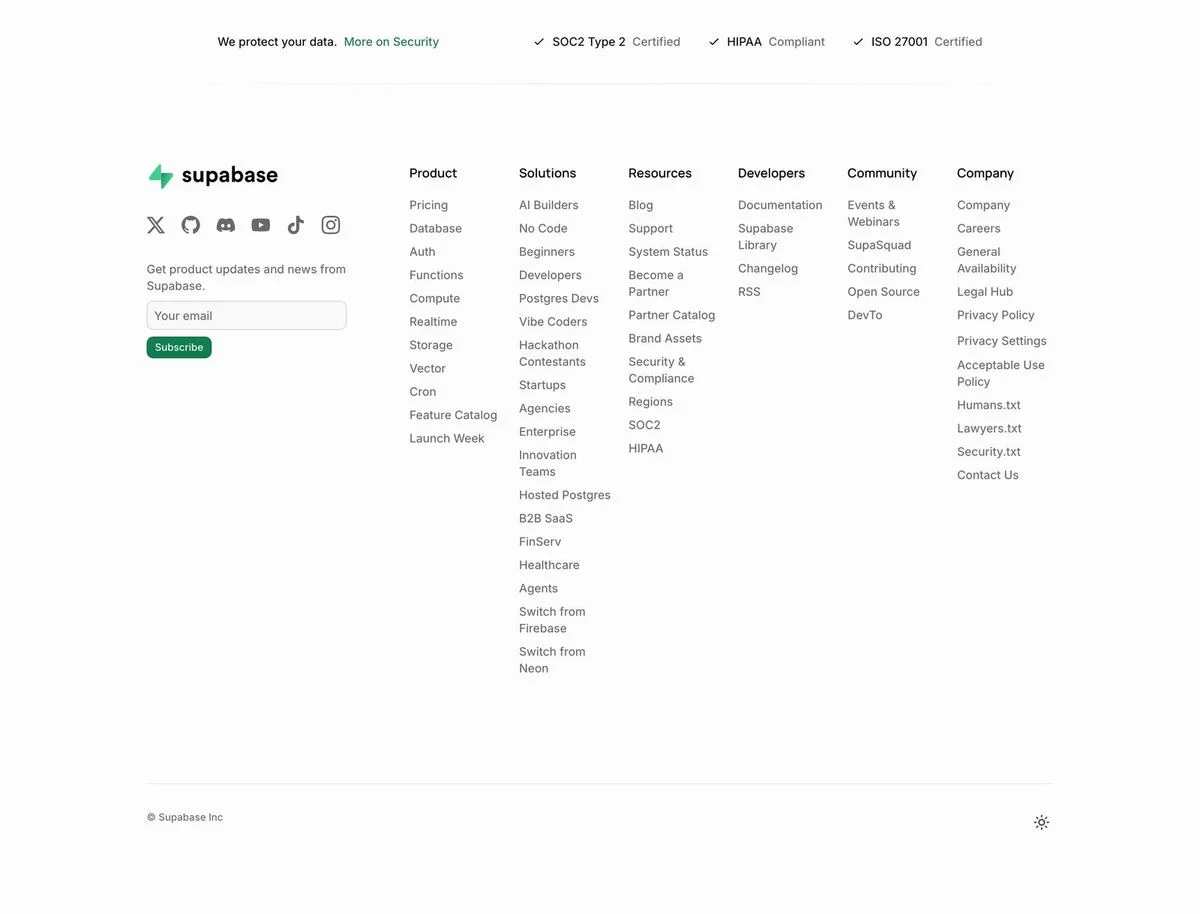Open the Feature Catalog link
The height and width of the screenshot is (914, 1200).
click(453, 415)
